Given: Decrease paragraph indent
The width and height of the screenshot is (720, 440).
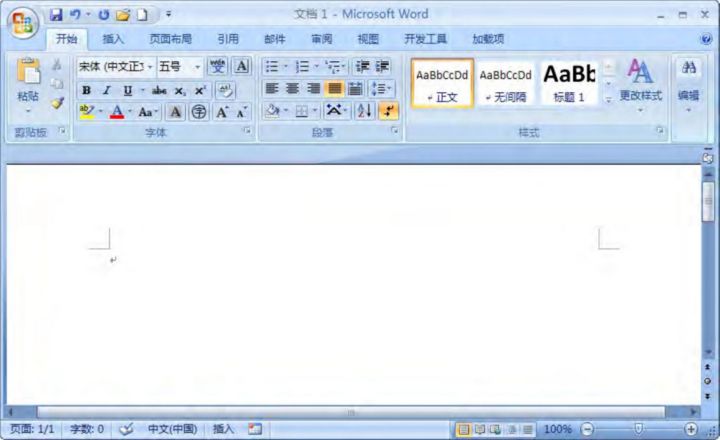Looking at the screenshot, I should click(362, 67).
